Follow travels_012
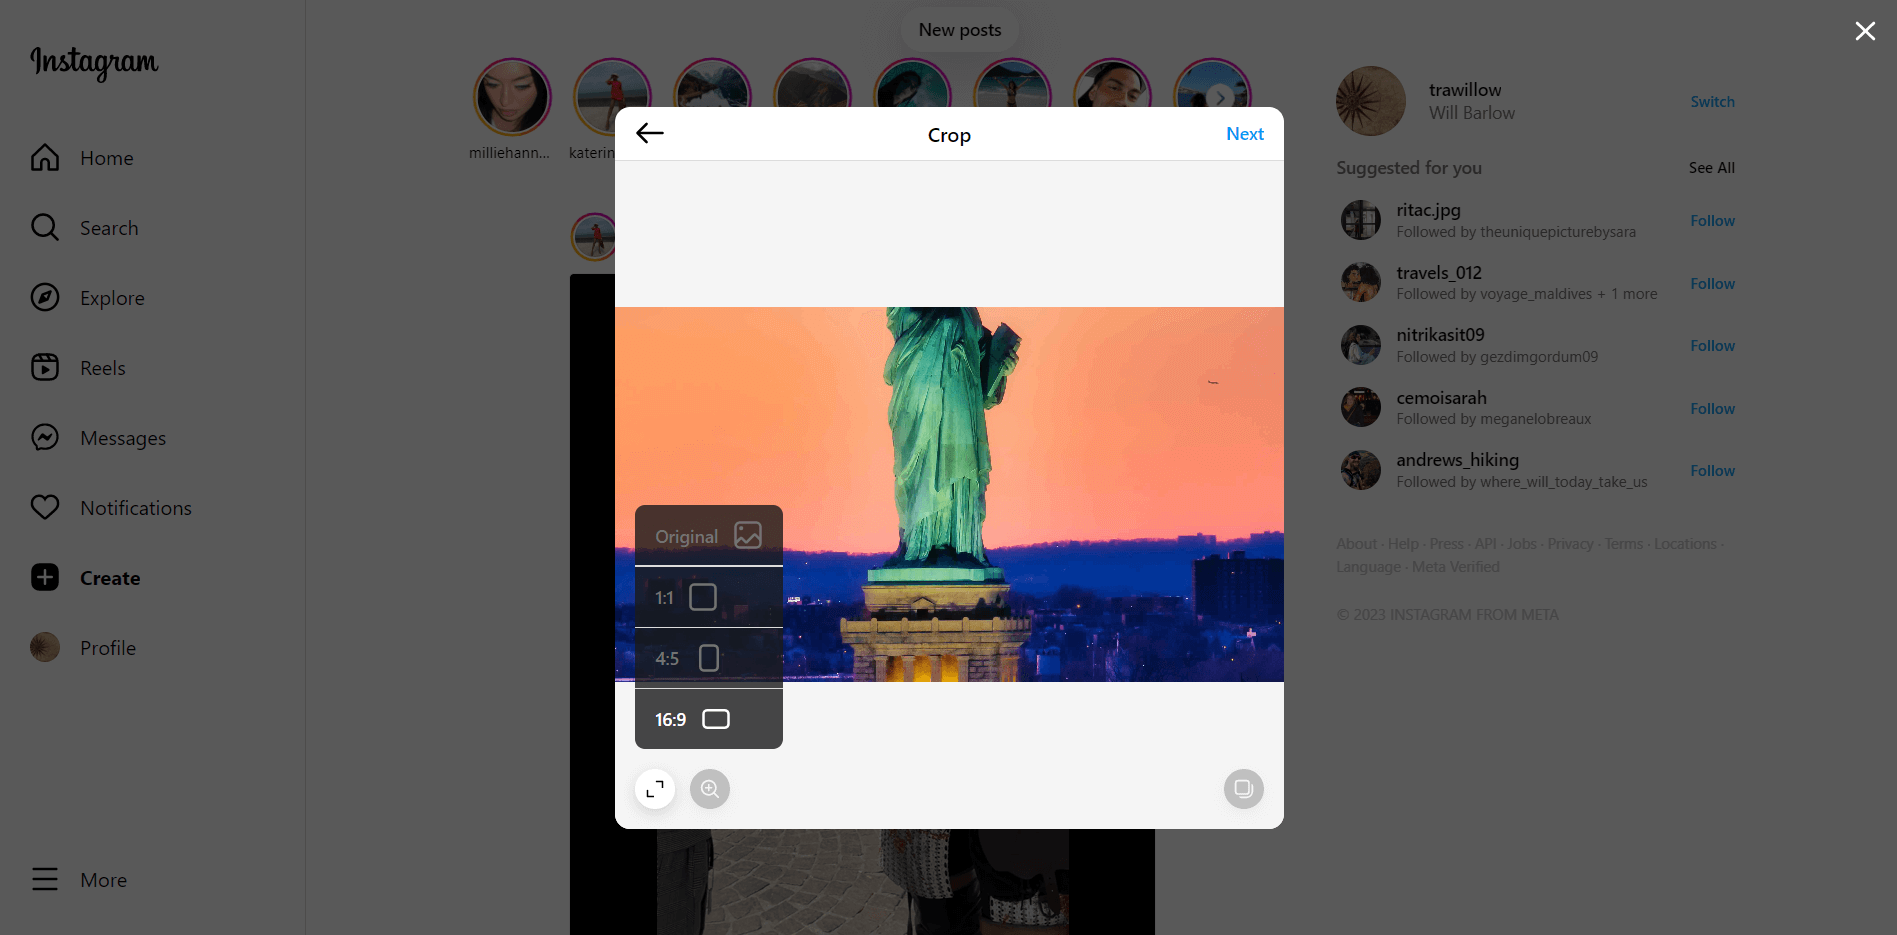 coord(1712,284)
